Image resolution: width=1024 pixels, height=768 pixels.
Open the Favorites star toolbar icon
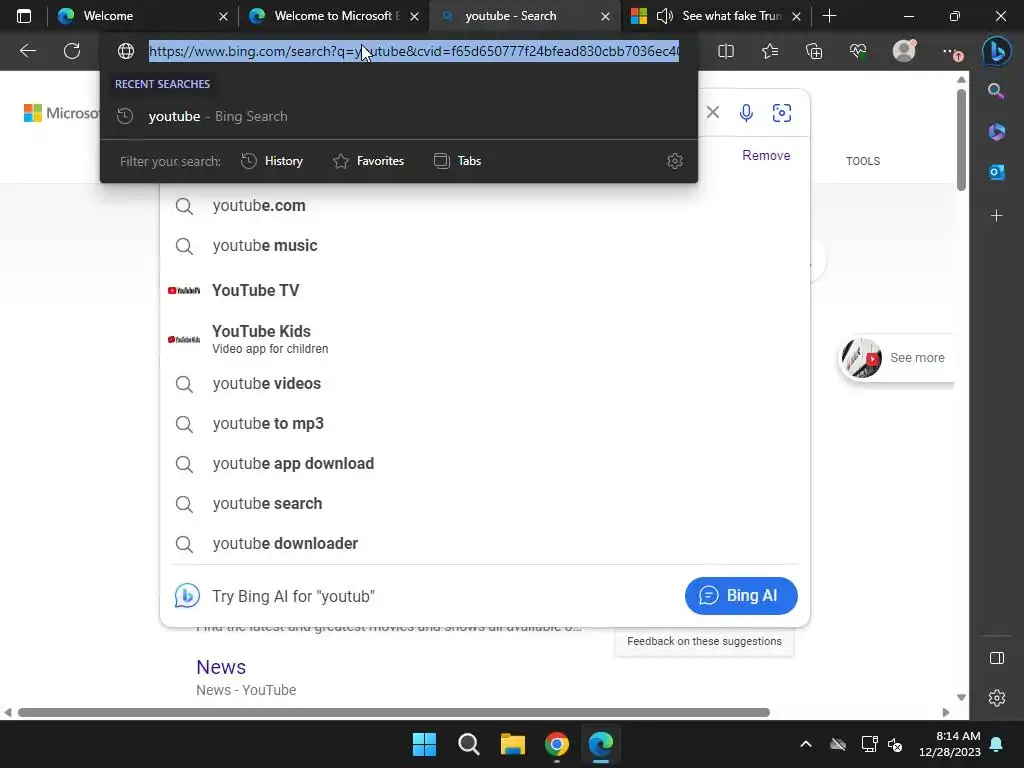(x=770, y=51)
